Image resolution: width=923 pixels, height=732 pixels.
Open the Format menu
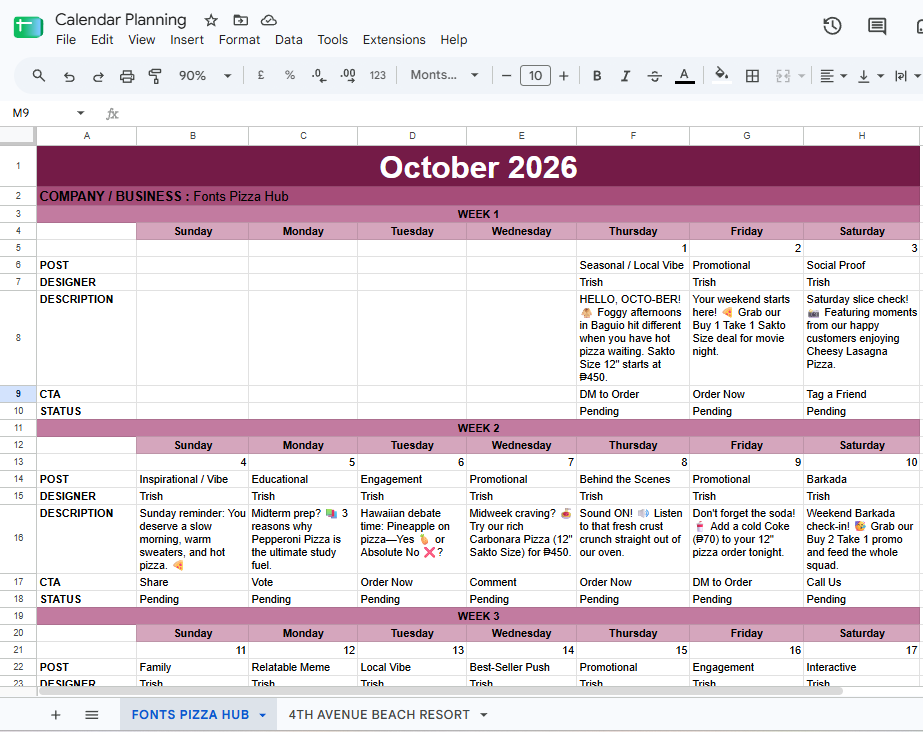click(239, 39)
